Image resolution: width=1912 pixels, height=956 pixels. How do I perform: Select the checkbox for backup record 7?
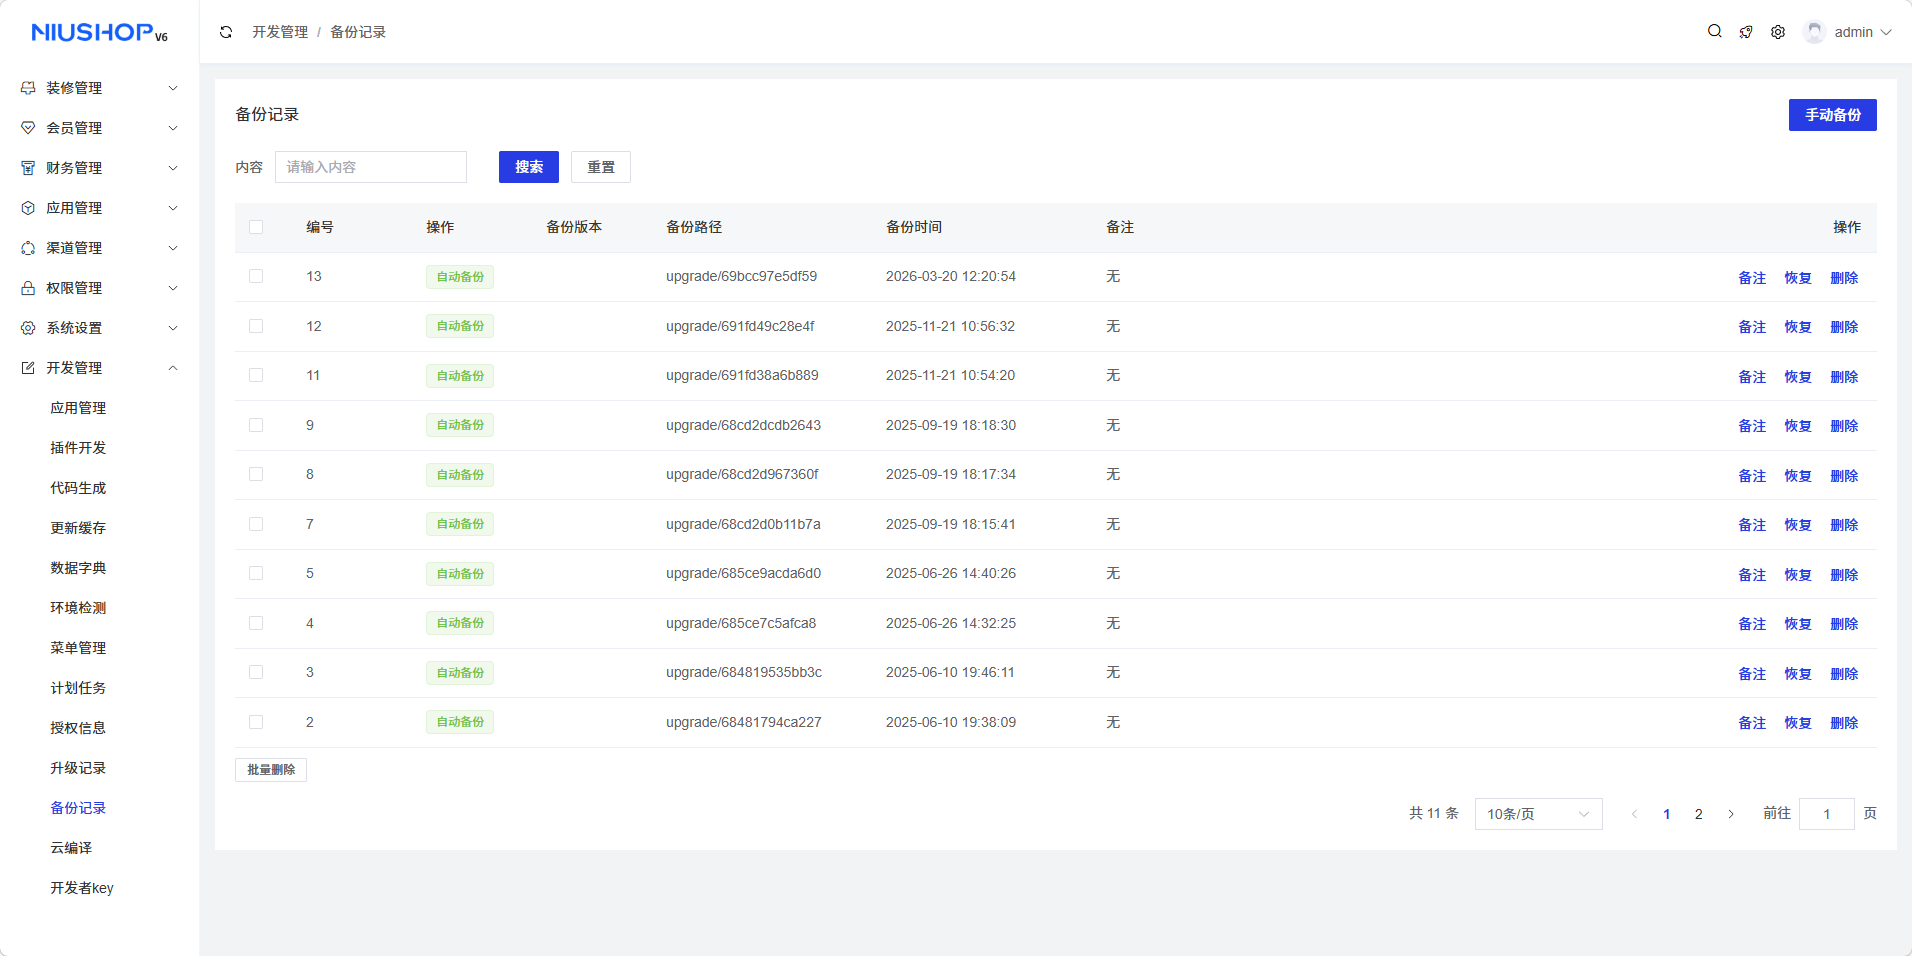tap(256, 524)
